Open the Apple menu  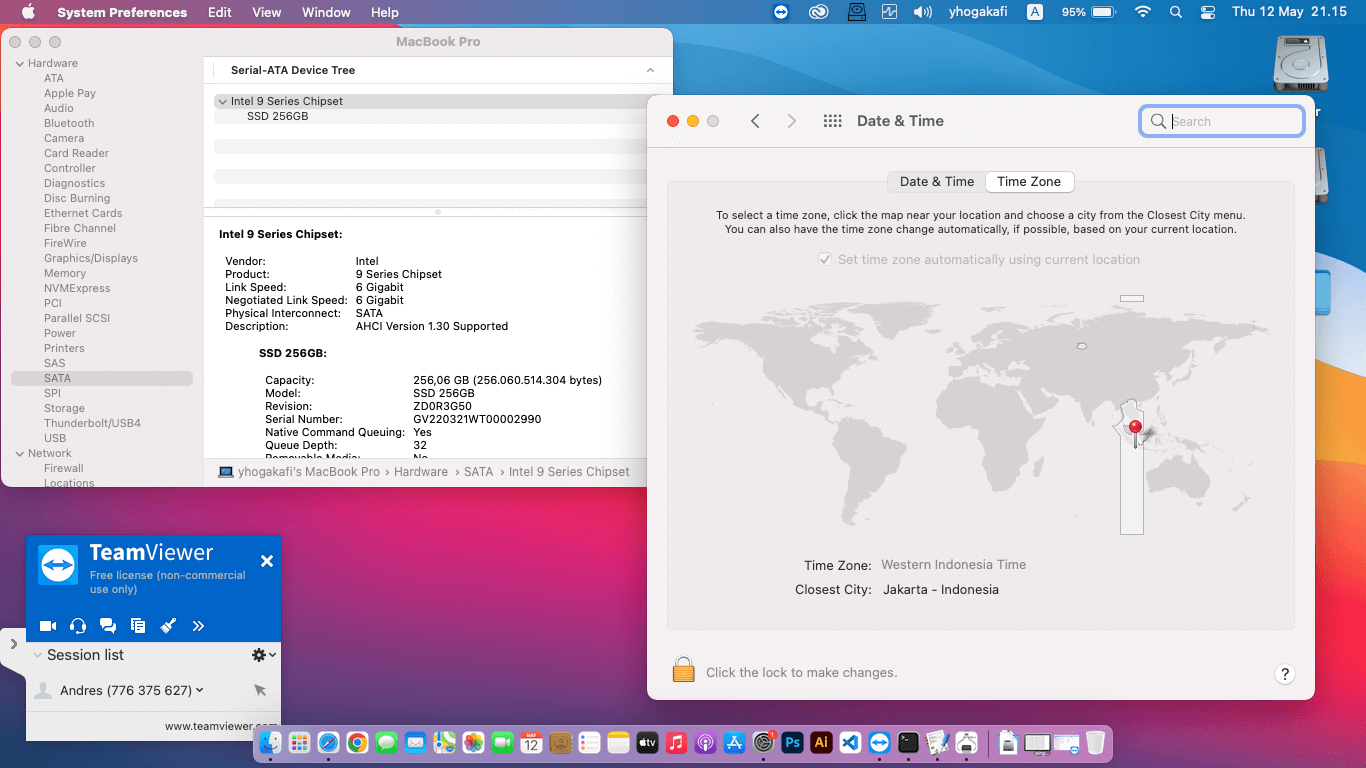[28, 12]
